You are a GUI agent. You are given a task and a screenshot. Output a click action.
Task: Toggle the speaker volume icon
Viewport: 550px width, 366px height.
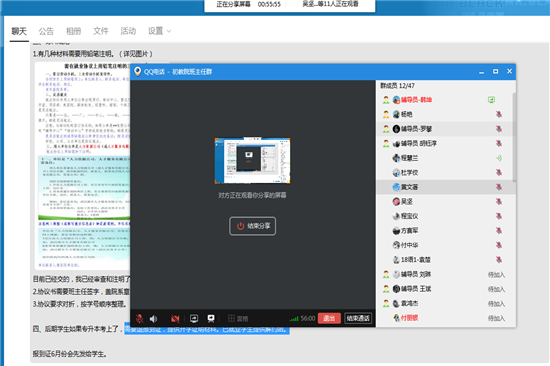coord(154,319)
